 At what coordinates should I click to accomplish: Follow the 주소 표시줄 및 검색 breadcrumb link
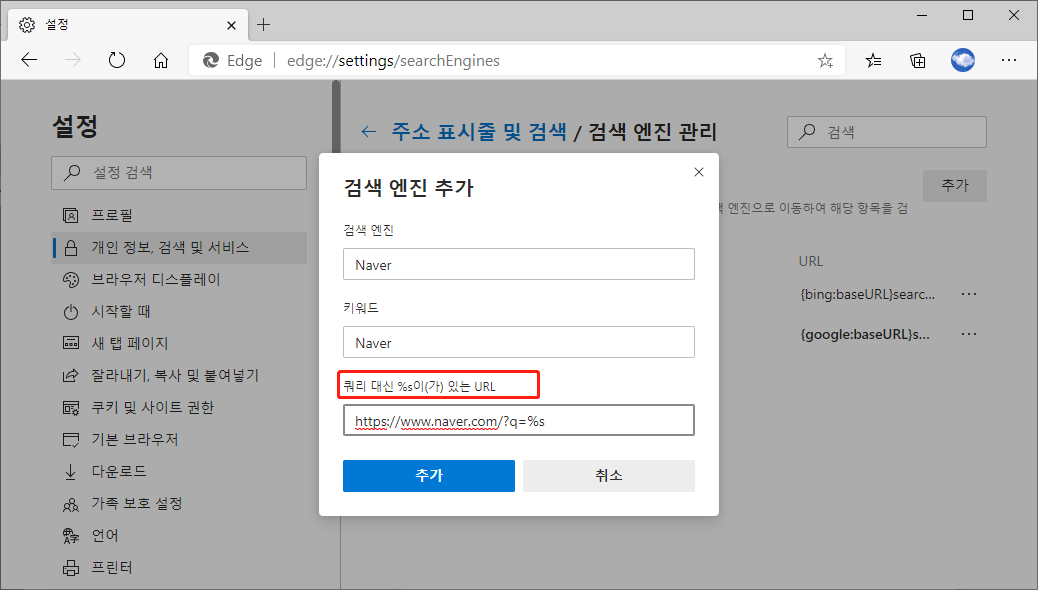pos(479,132)
